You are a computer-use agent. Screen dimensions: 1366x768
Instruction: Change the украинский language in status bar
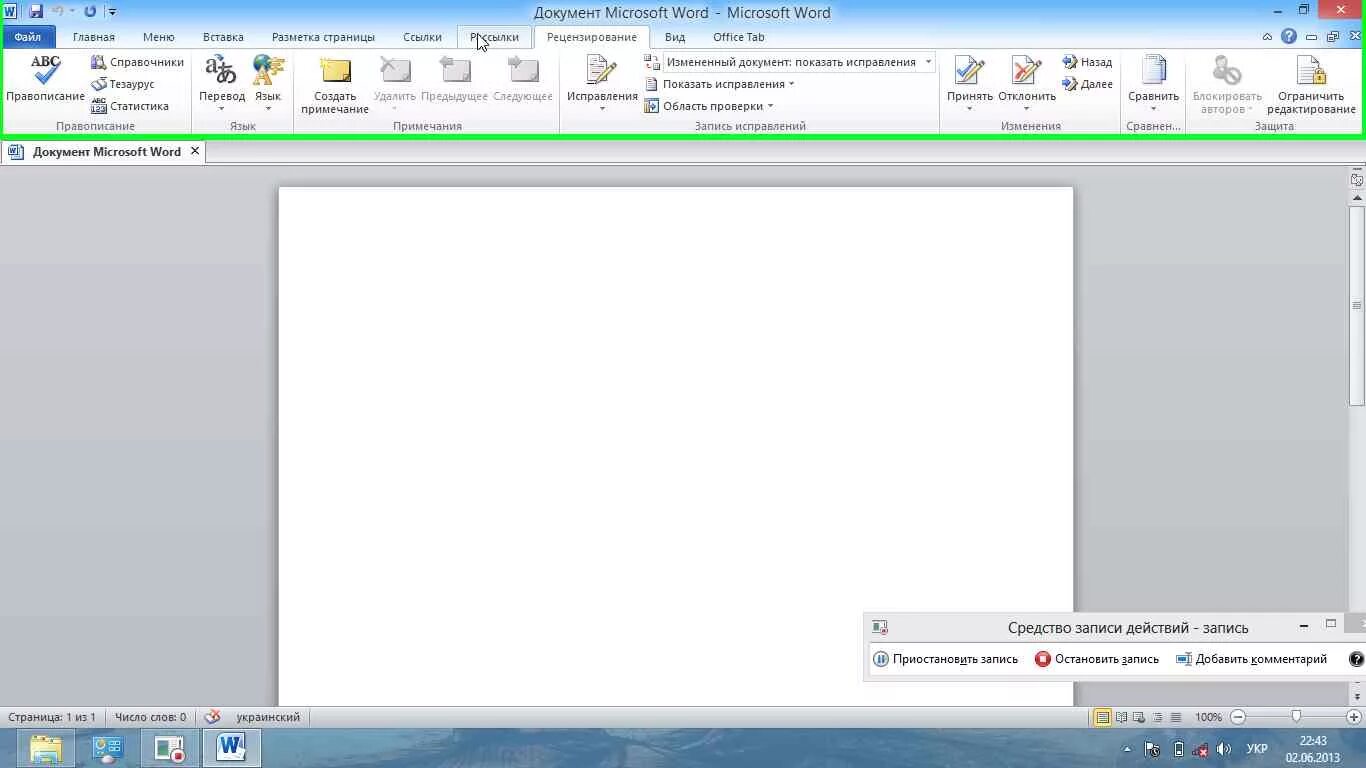[268, 717]
